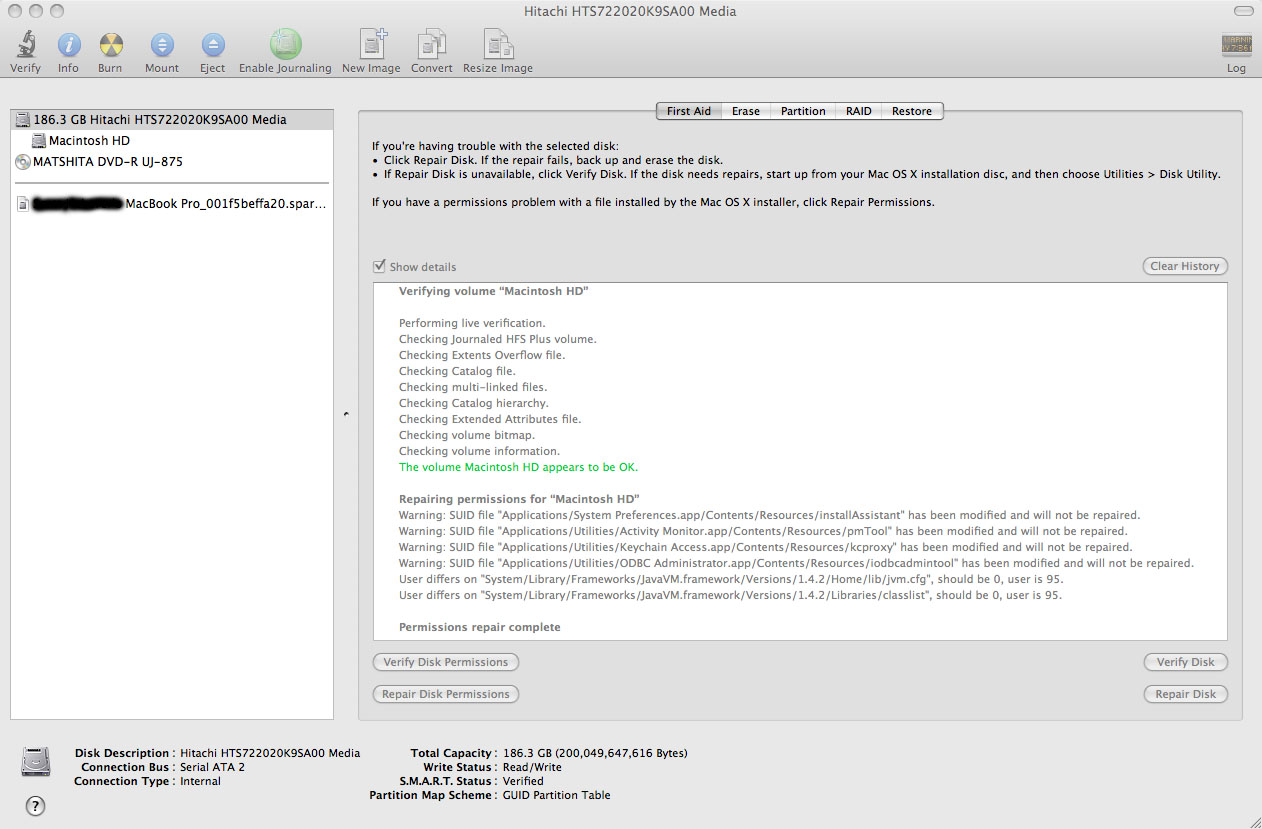Screen dimensions: 1262x829
Task: Click the Connection Type 'Internal' value
Action: pyautogui.click(x=200, y=781)
